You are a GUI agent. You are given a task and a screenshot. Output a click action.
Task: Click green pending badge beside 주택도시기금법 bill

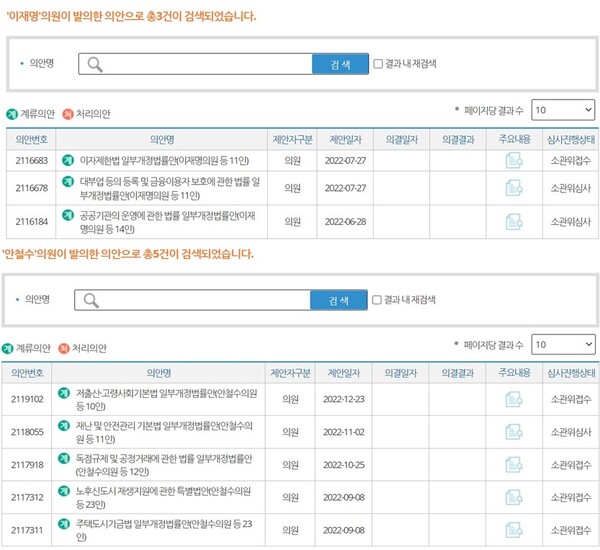click(x=64, y=524)
